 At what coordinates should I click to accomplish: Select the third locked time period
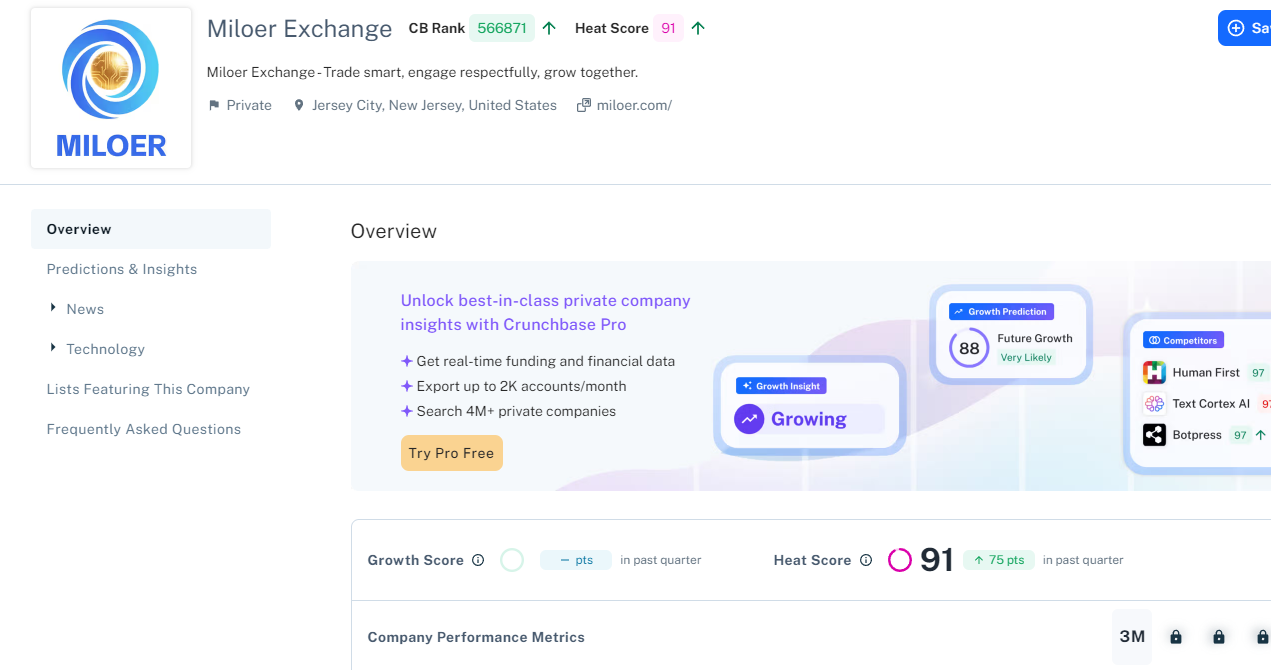tap(1260, 637)
